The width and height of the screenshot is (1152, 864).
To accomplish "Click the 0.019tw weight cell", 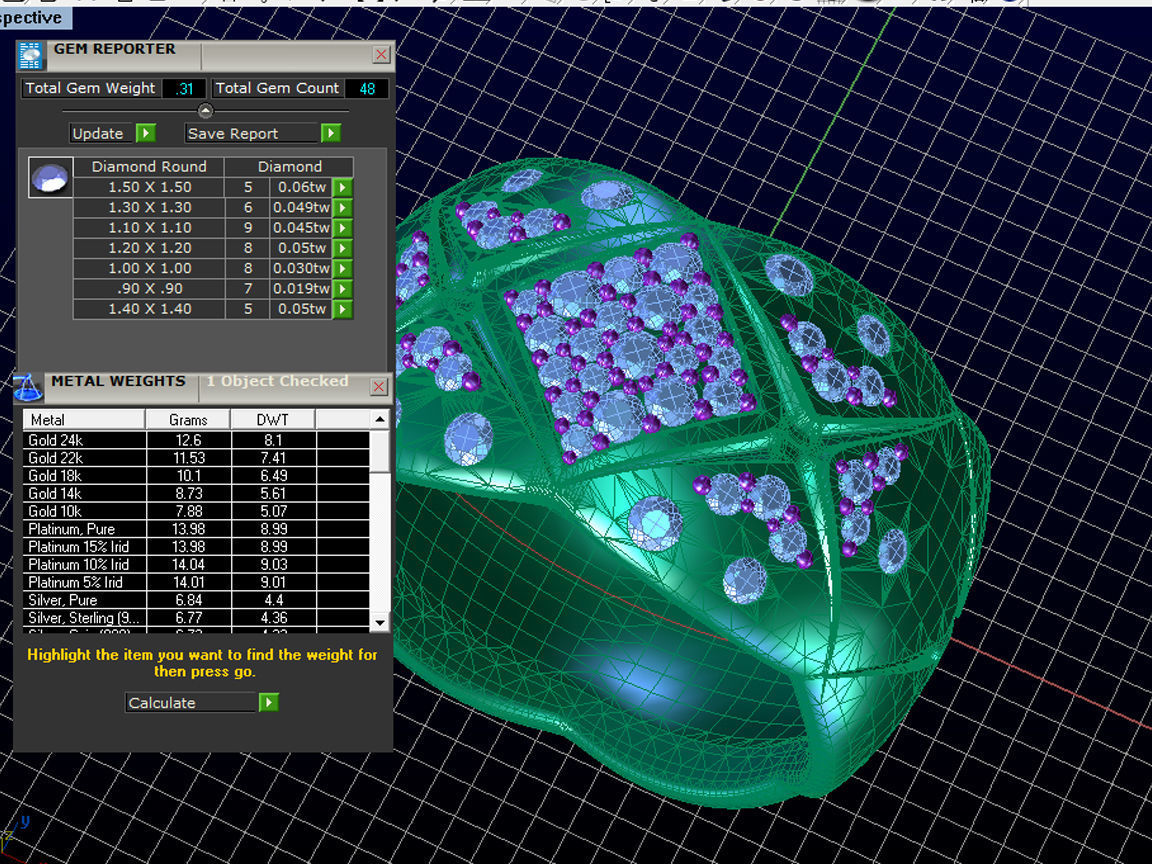I will [302, 289].
